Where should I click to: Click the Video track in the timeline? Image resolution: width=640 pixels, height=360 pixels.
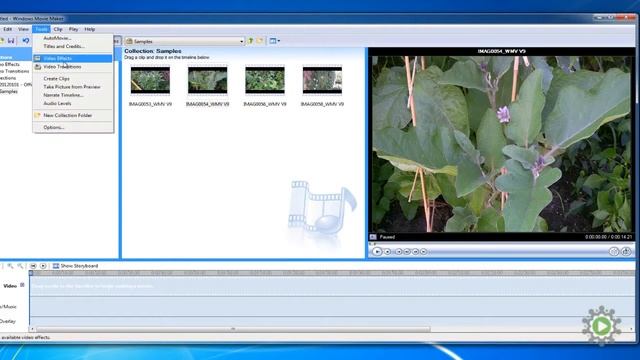tap(332, 287)
